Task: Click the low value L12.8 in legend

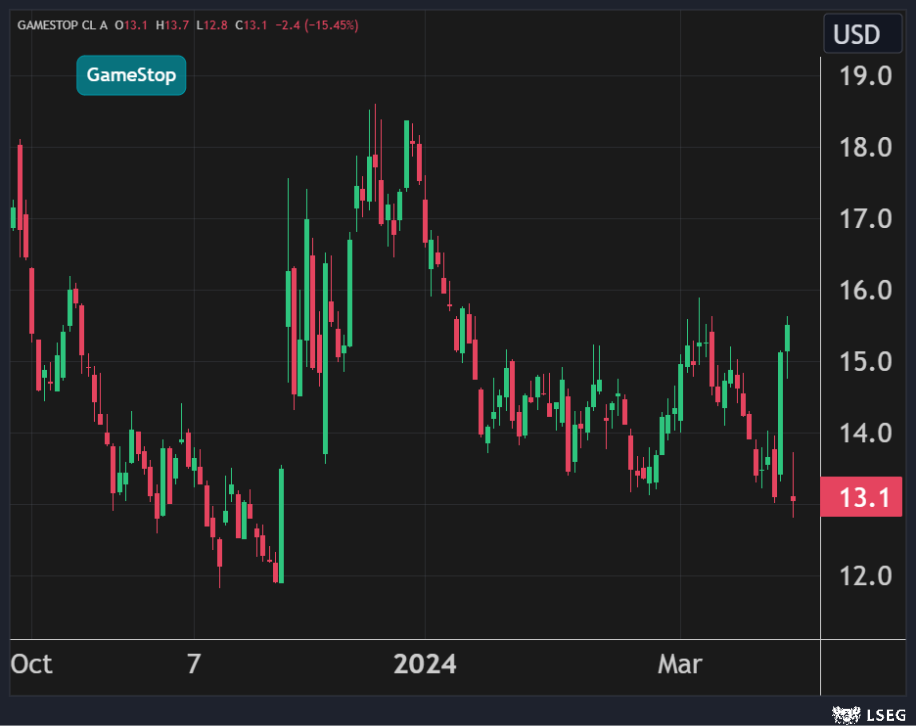Action: point(212,24)
